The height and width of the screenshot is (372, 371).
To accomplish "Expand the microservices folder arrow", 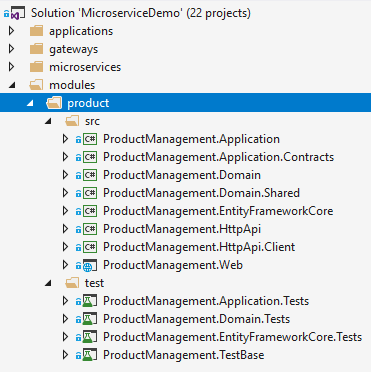I will tap(12, 67).
